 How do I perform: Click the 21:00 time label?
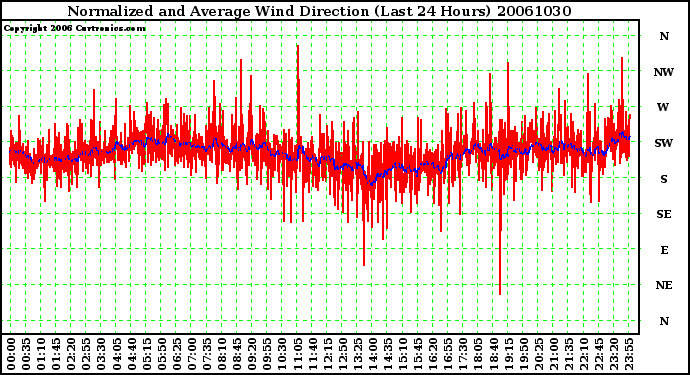554,354
